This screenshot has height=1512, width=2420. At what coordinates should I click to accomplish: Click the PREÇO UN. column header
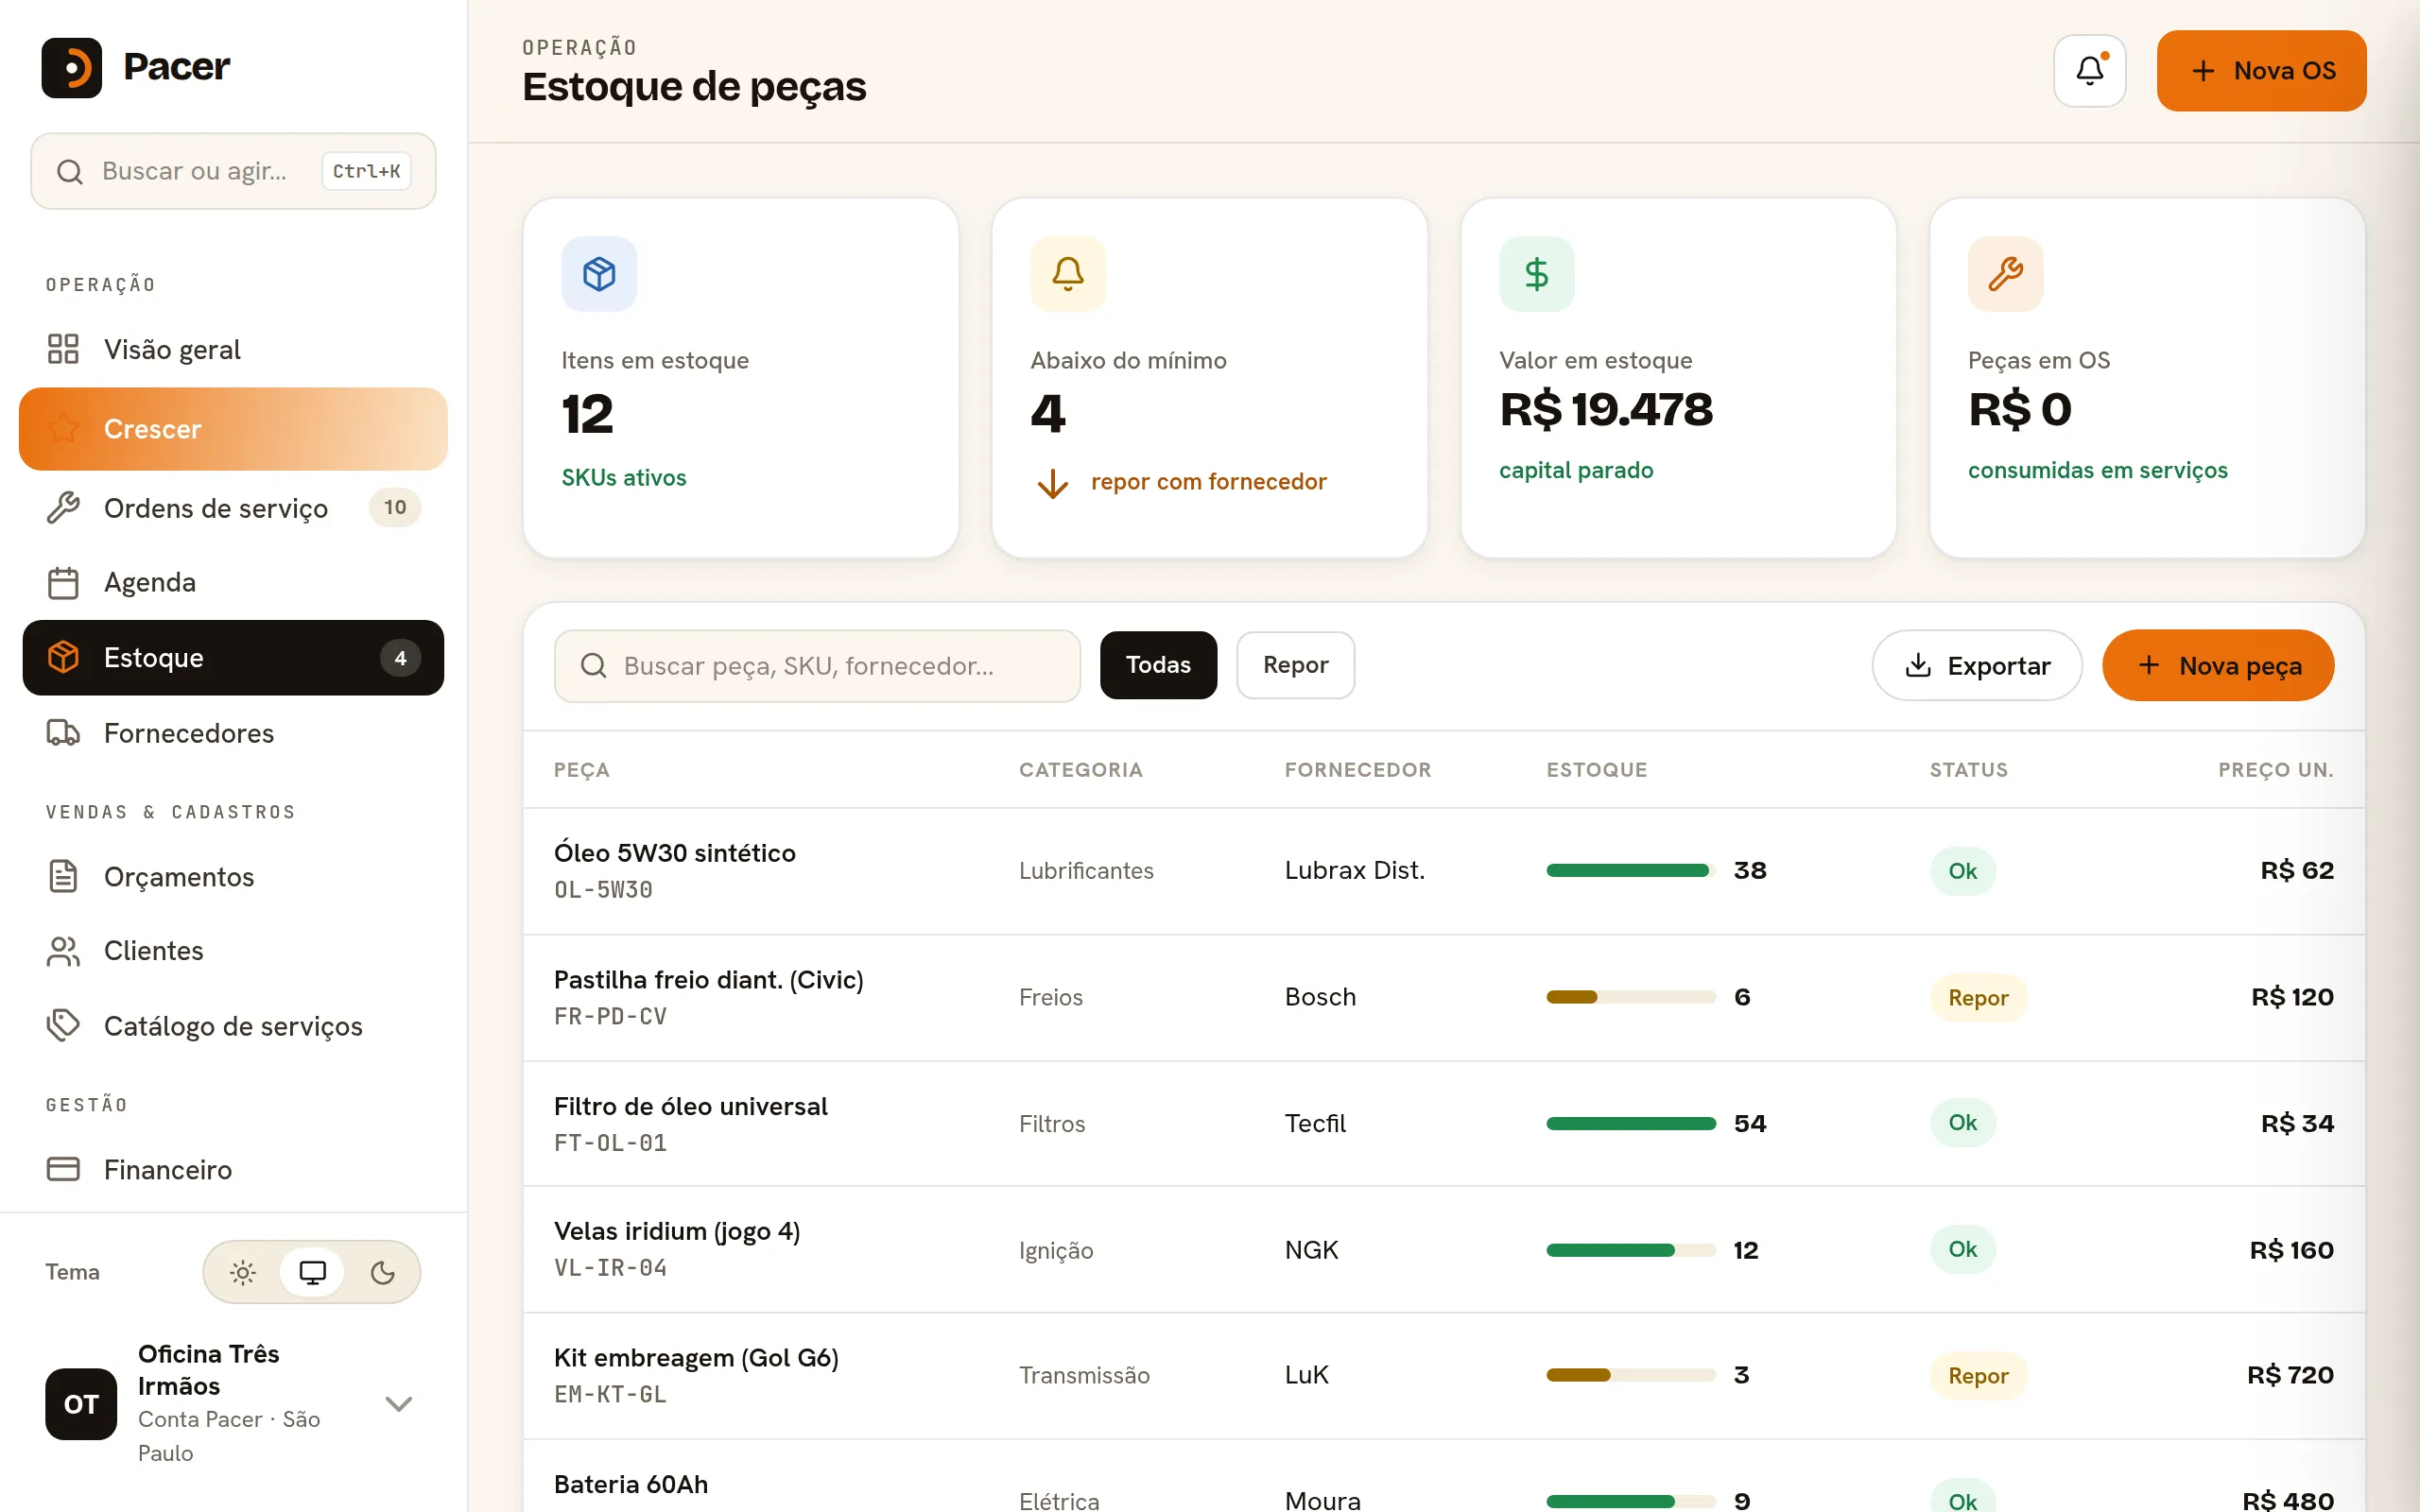point(2276,769)
